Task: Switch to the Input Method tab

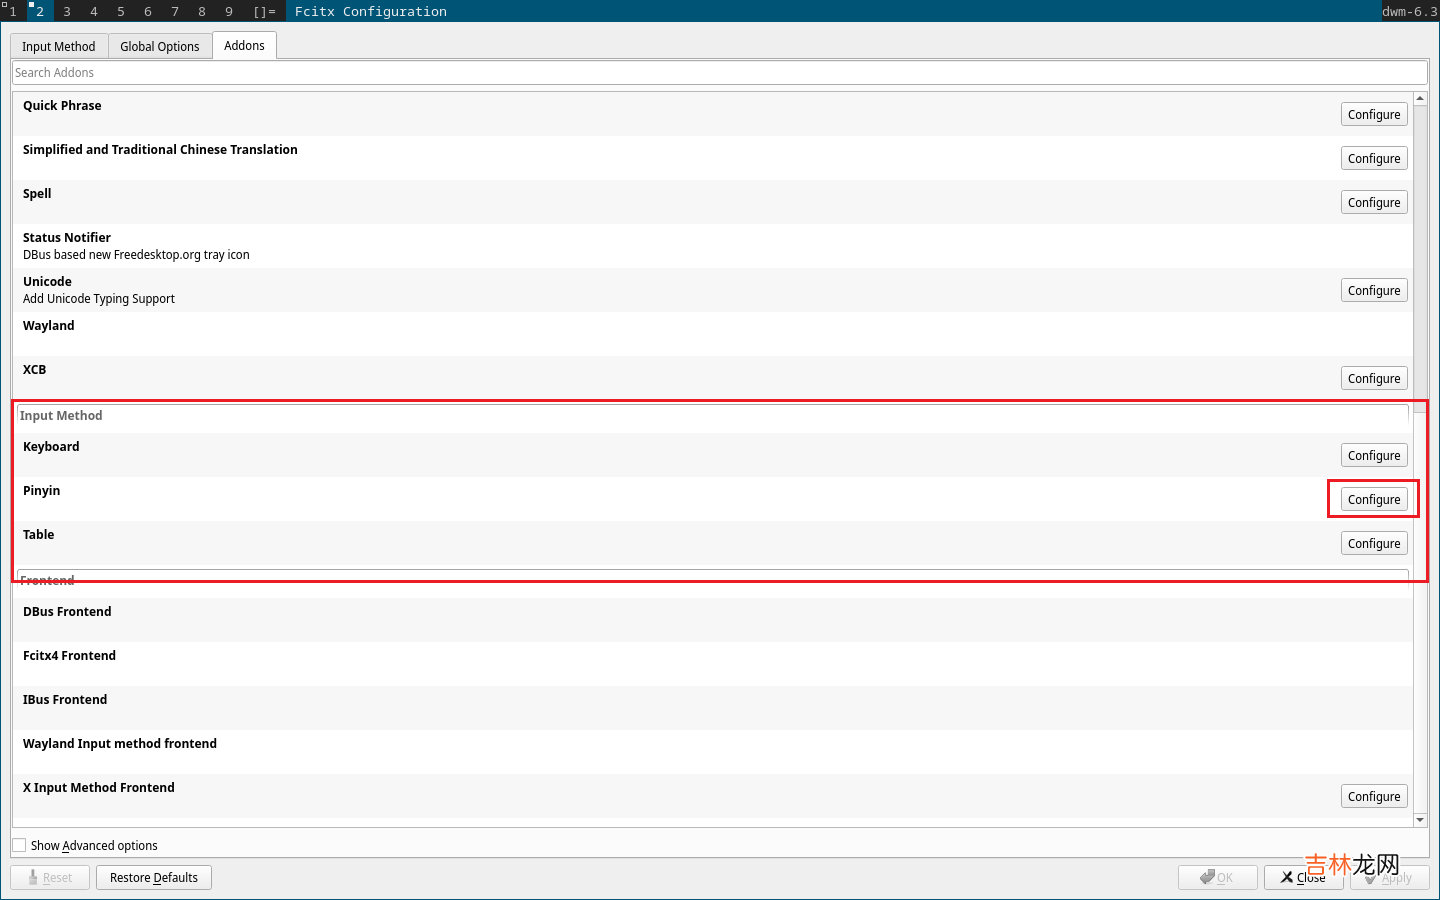Action: pyautogui.click(x=59, y=47)
